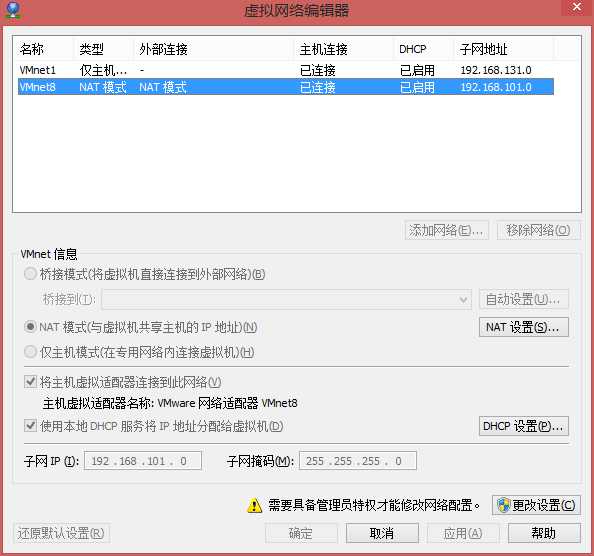Expand the 桥接到 dropdown list

(287, 300)
